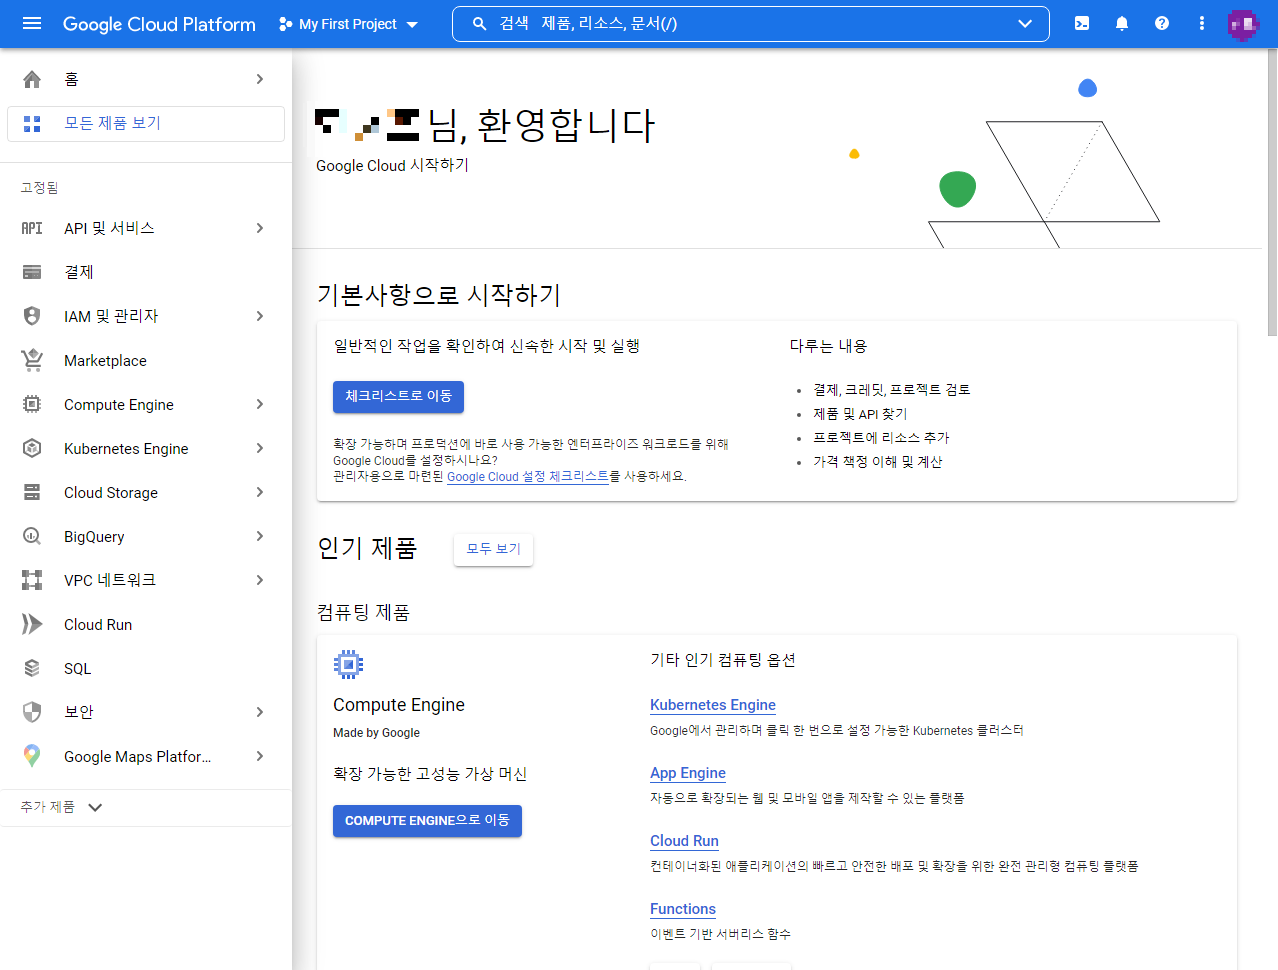Follow the Kubernetes Engine link
The image size is (1278, 970).
click(x=712, y=705)
